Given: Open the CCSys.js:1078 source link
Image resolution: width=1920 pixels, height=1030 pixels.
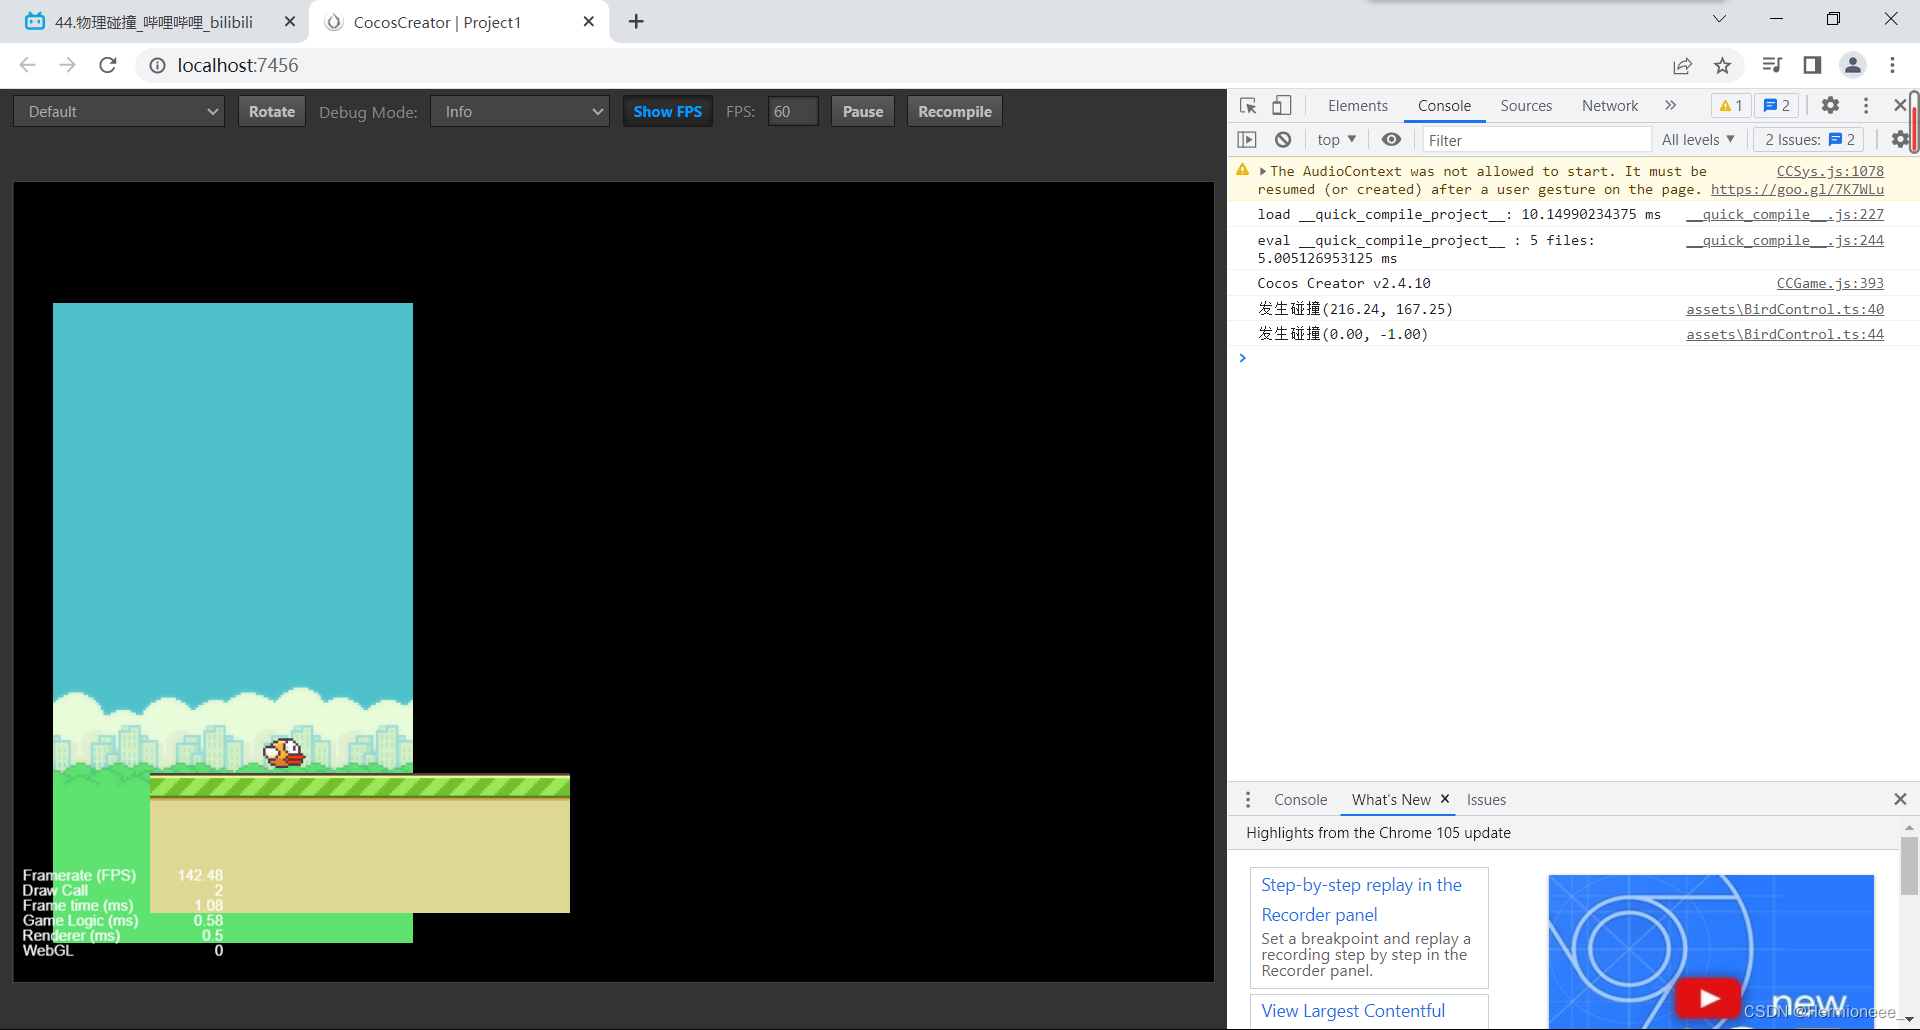Looking at the screenshot, I should [x=1830, y=171].
